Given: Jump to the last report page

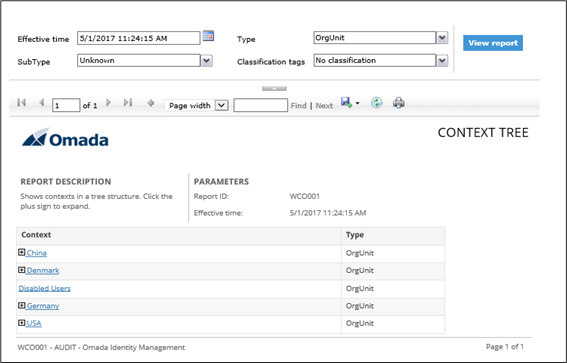Looking at the screenshot, I should coord(128,103).
